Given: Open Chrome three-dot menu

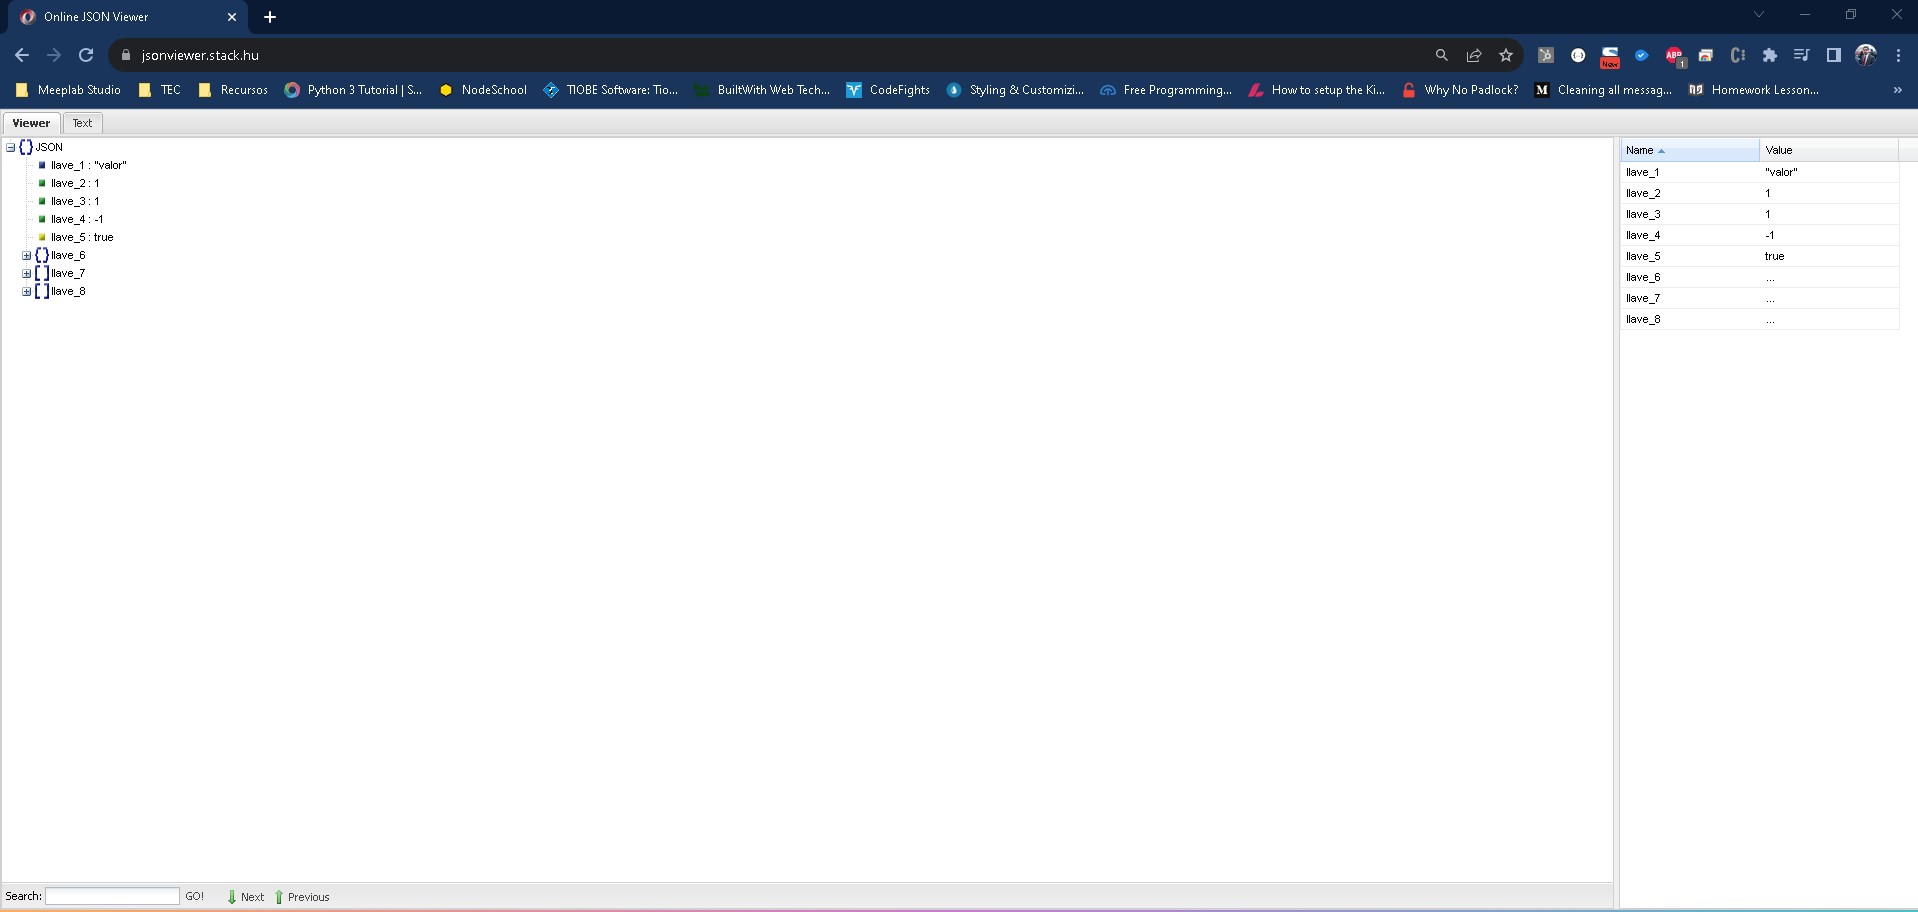Looking at the screenshot, I should (x=1898, y=55).
